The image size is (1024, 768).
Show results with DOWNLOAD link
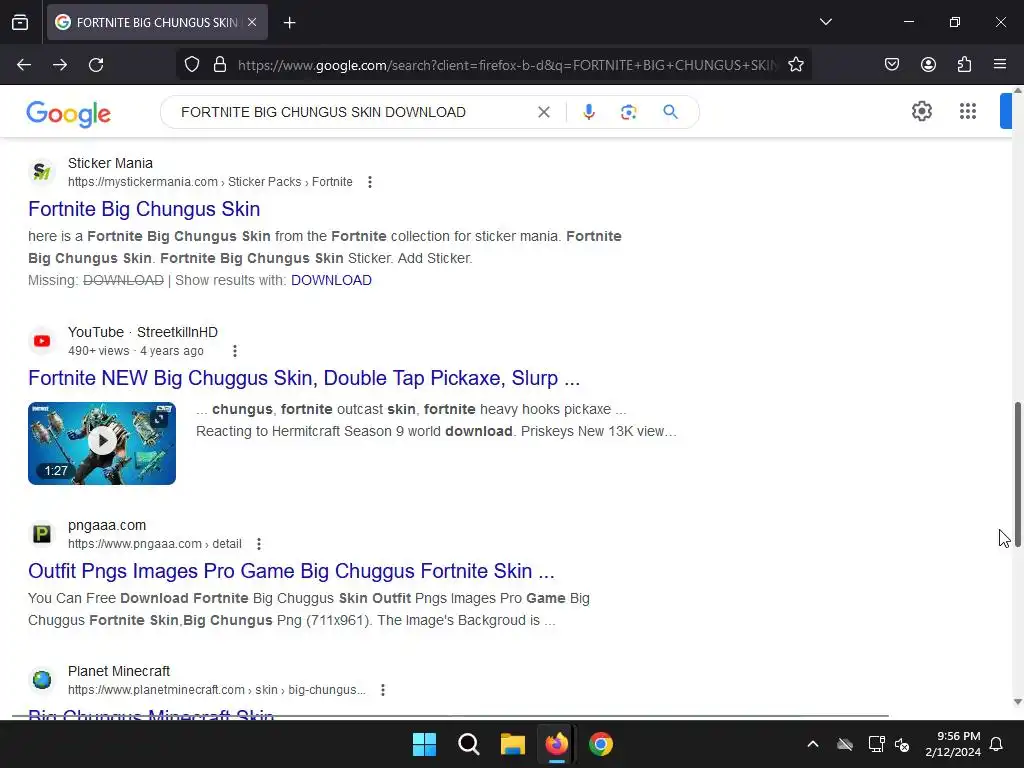331,280
